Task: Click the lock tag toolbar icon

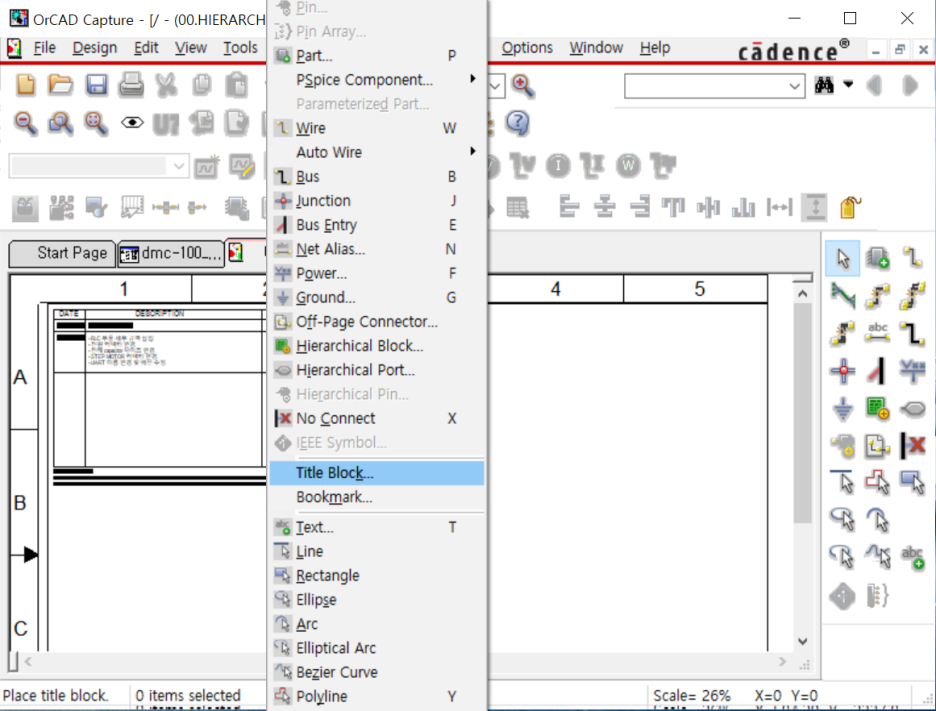Action: 850,207
